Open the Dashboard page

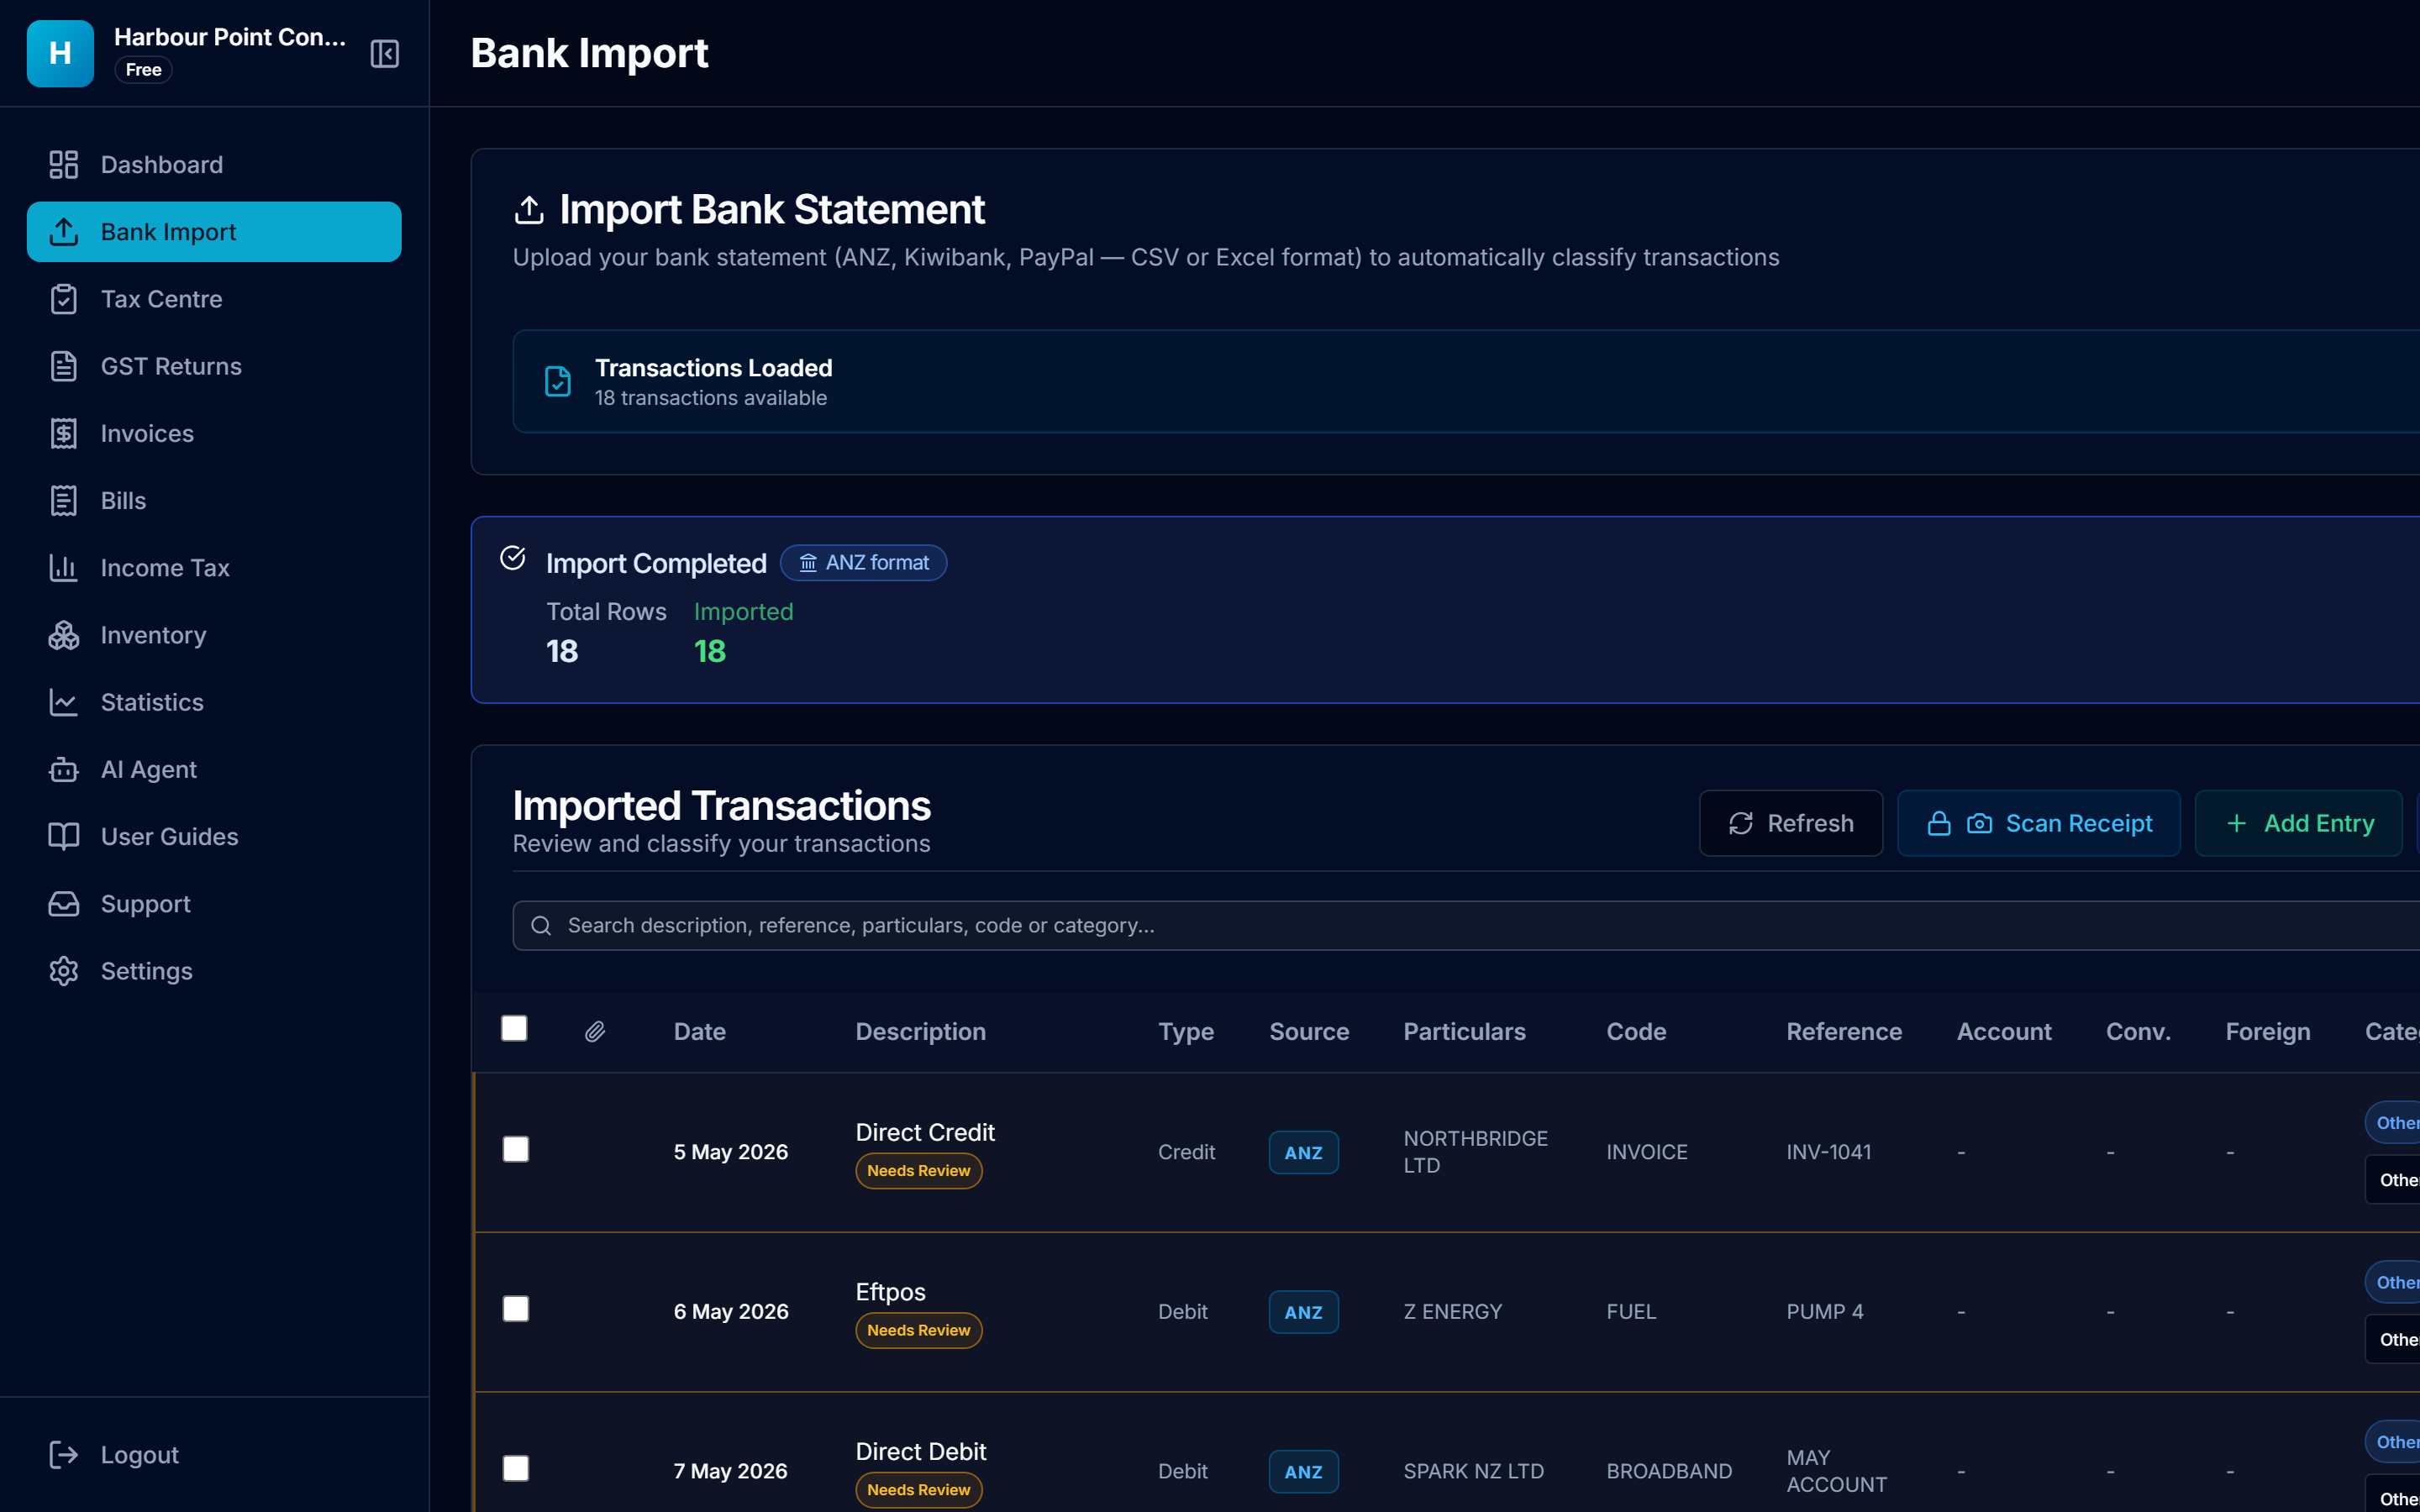214,165
